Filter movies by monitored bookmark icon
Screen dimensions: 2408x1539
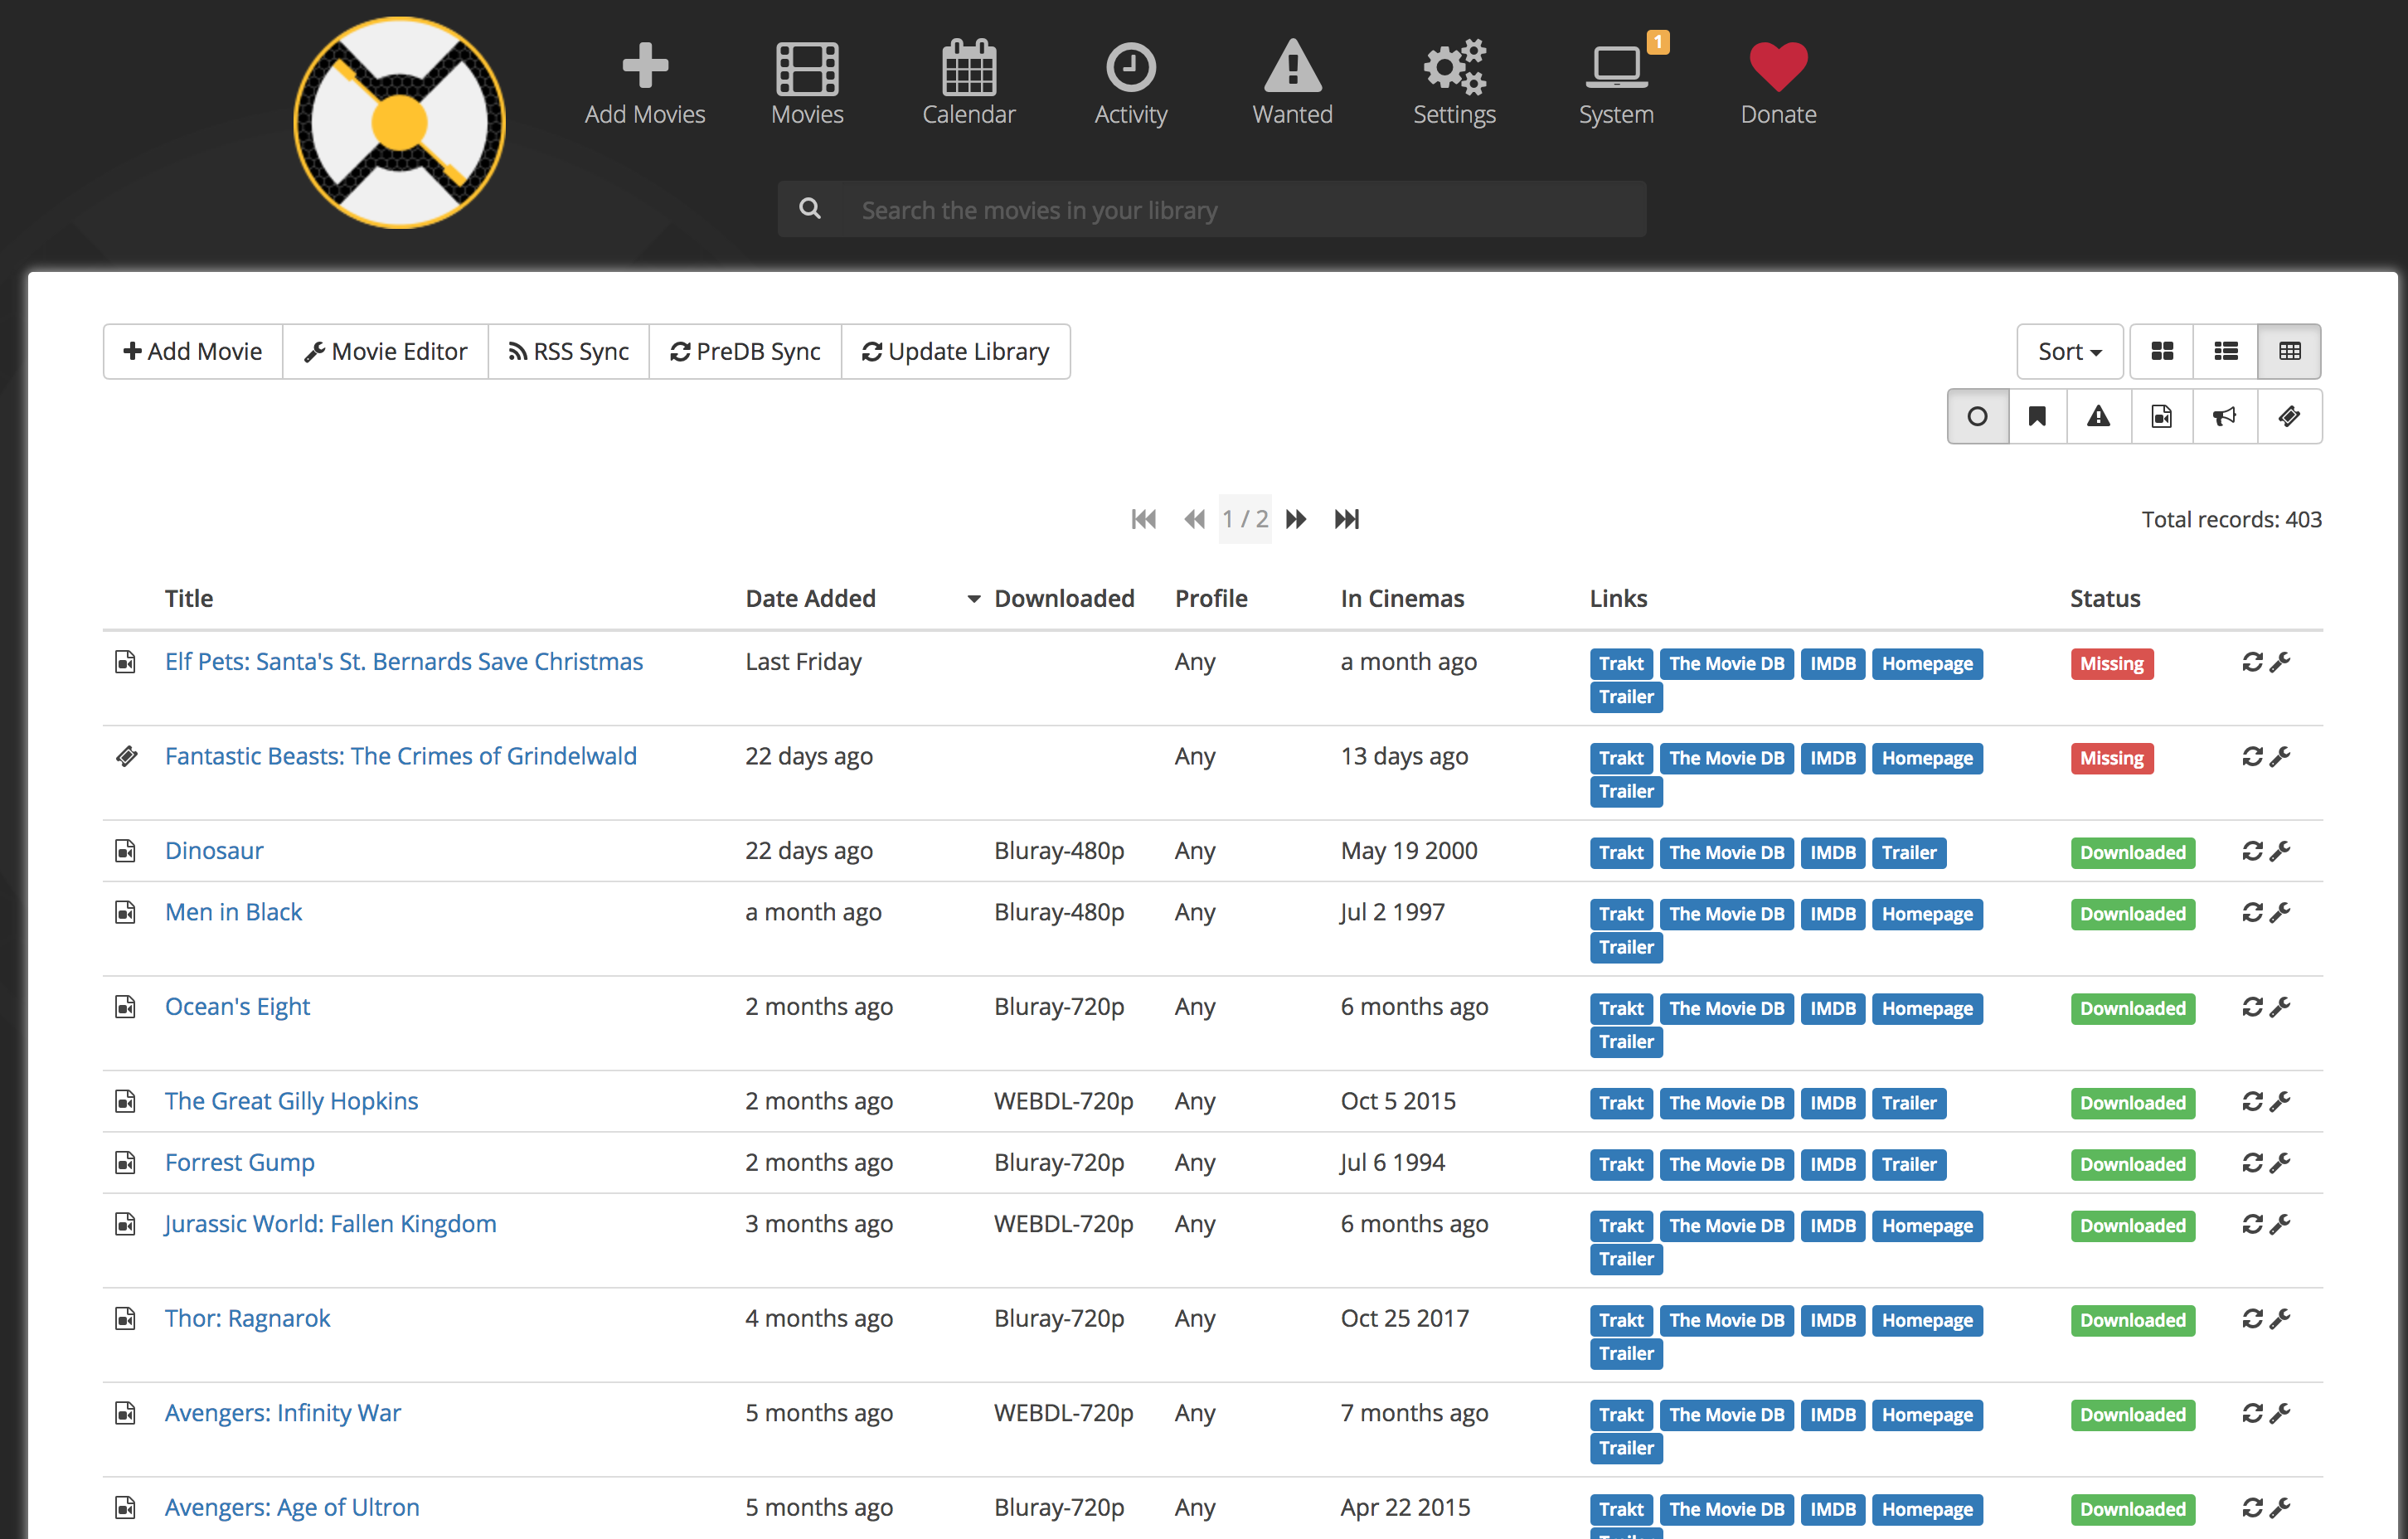pos(2037,416)
